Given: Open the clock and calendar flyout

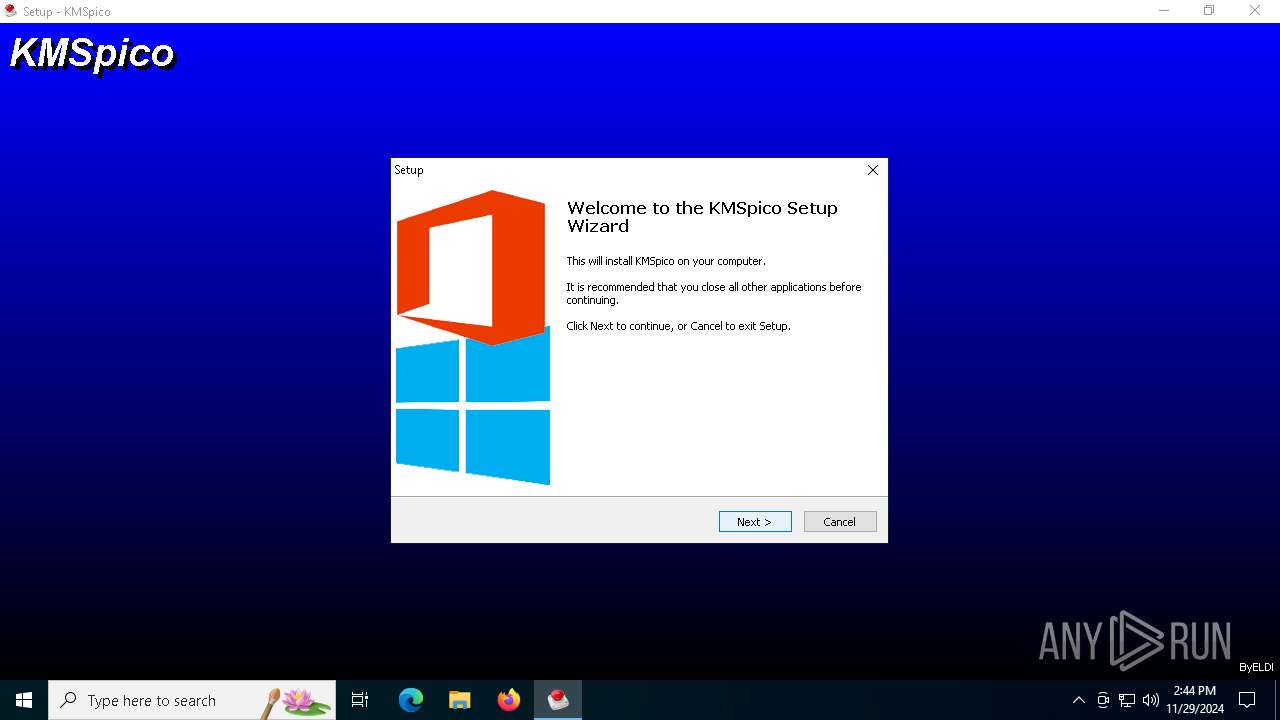Looking at the screenshot, I should (x=1195, y=700).
